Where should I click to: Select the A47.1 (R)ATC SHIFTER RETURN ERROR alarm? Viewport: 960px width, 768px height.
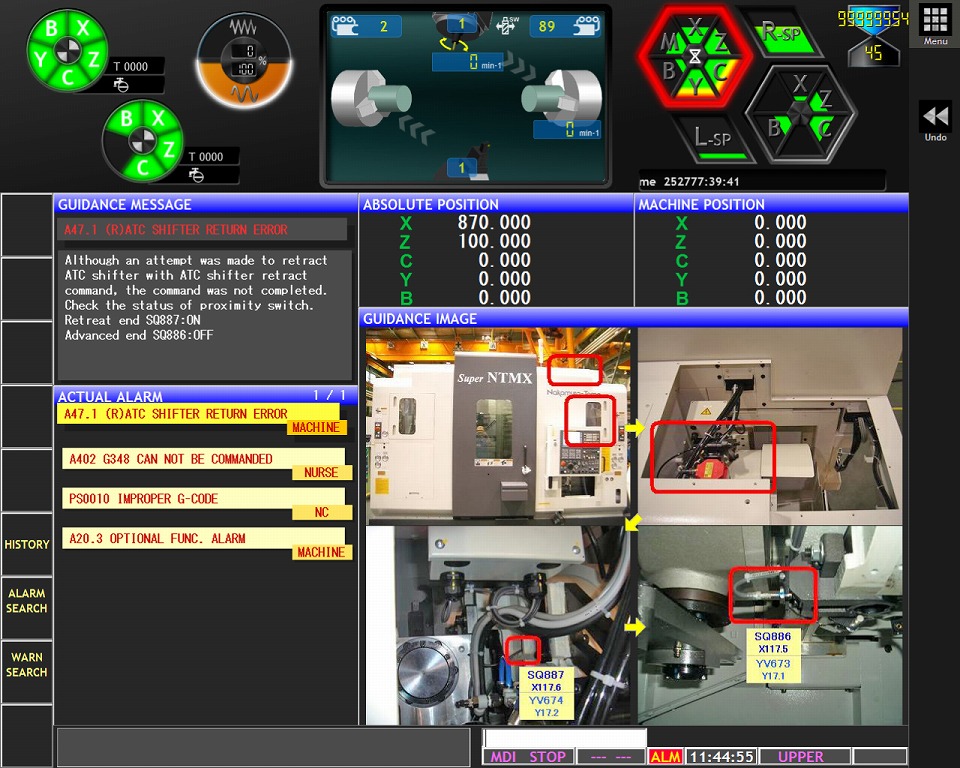tap(198, 414)
